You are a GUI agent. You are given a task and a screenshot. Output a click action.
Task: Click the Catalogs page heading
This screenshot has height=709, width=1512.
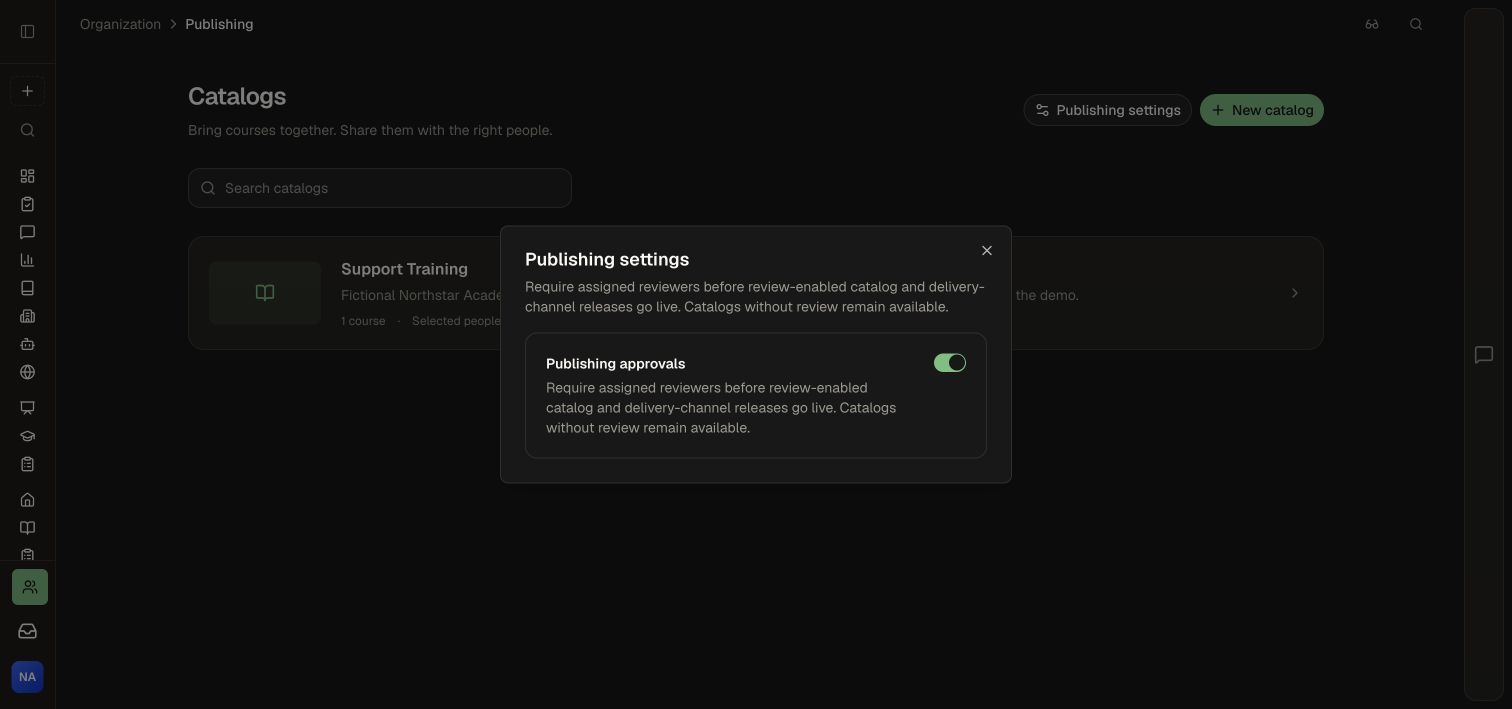237,97
